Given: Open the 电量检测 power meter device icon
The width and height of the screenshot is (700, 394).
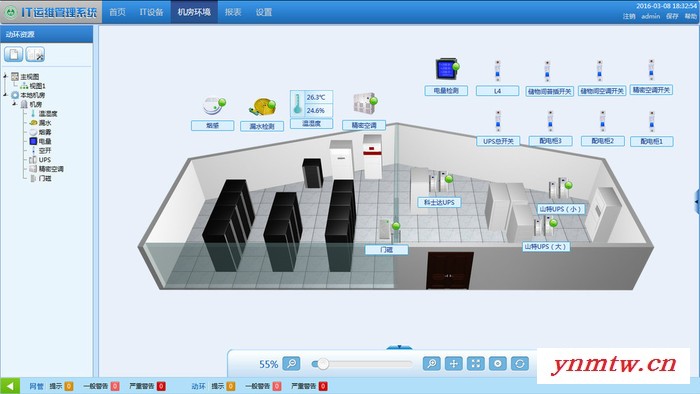Looking at the screenshot, I should click(447, 69).
